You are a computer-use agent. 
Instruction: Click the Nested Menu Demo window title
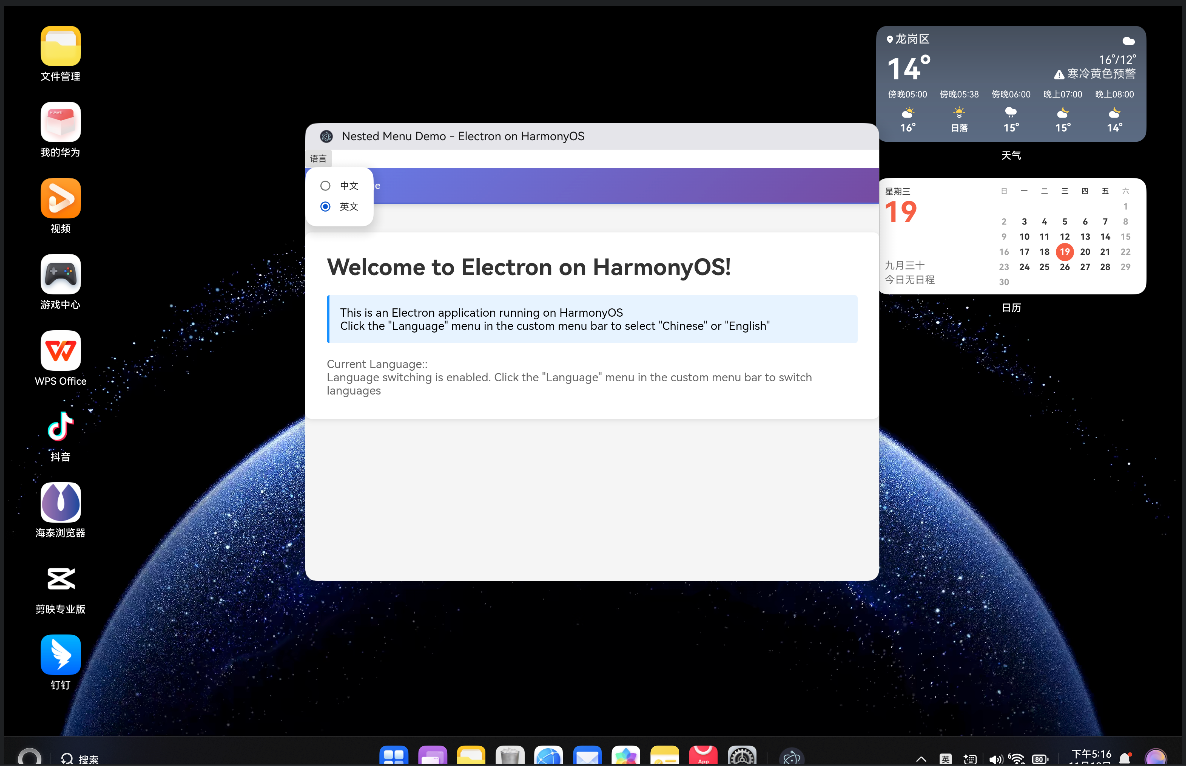pyautogui.click(x=463, y=136)
